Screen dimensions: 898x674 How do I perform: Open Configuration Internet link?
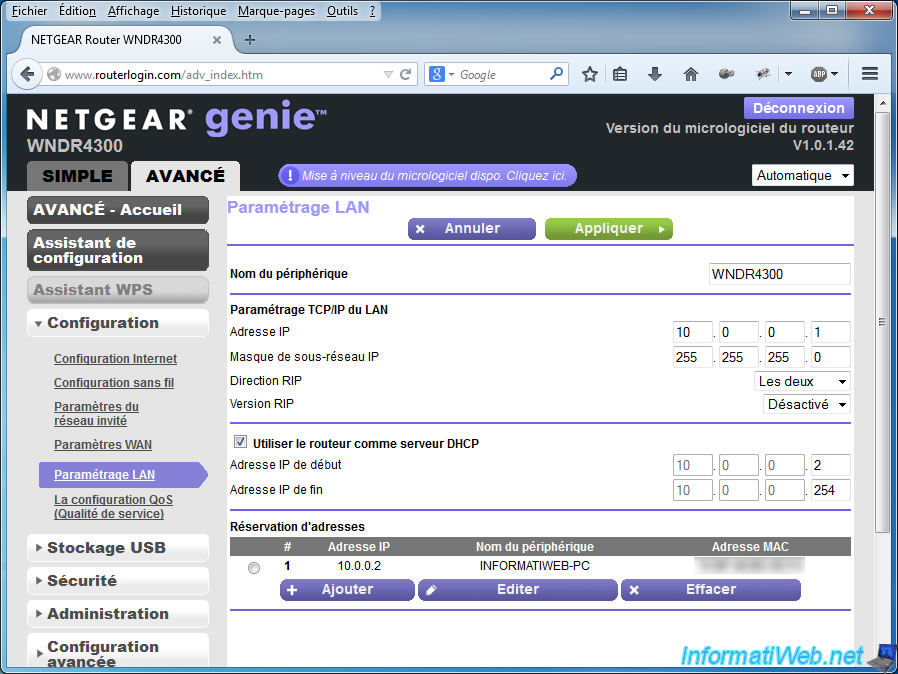point(115,358)
